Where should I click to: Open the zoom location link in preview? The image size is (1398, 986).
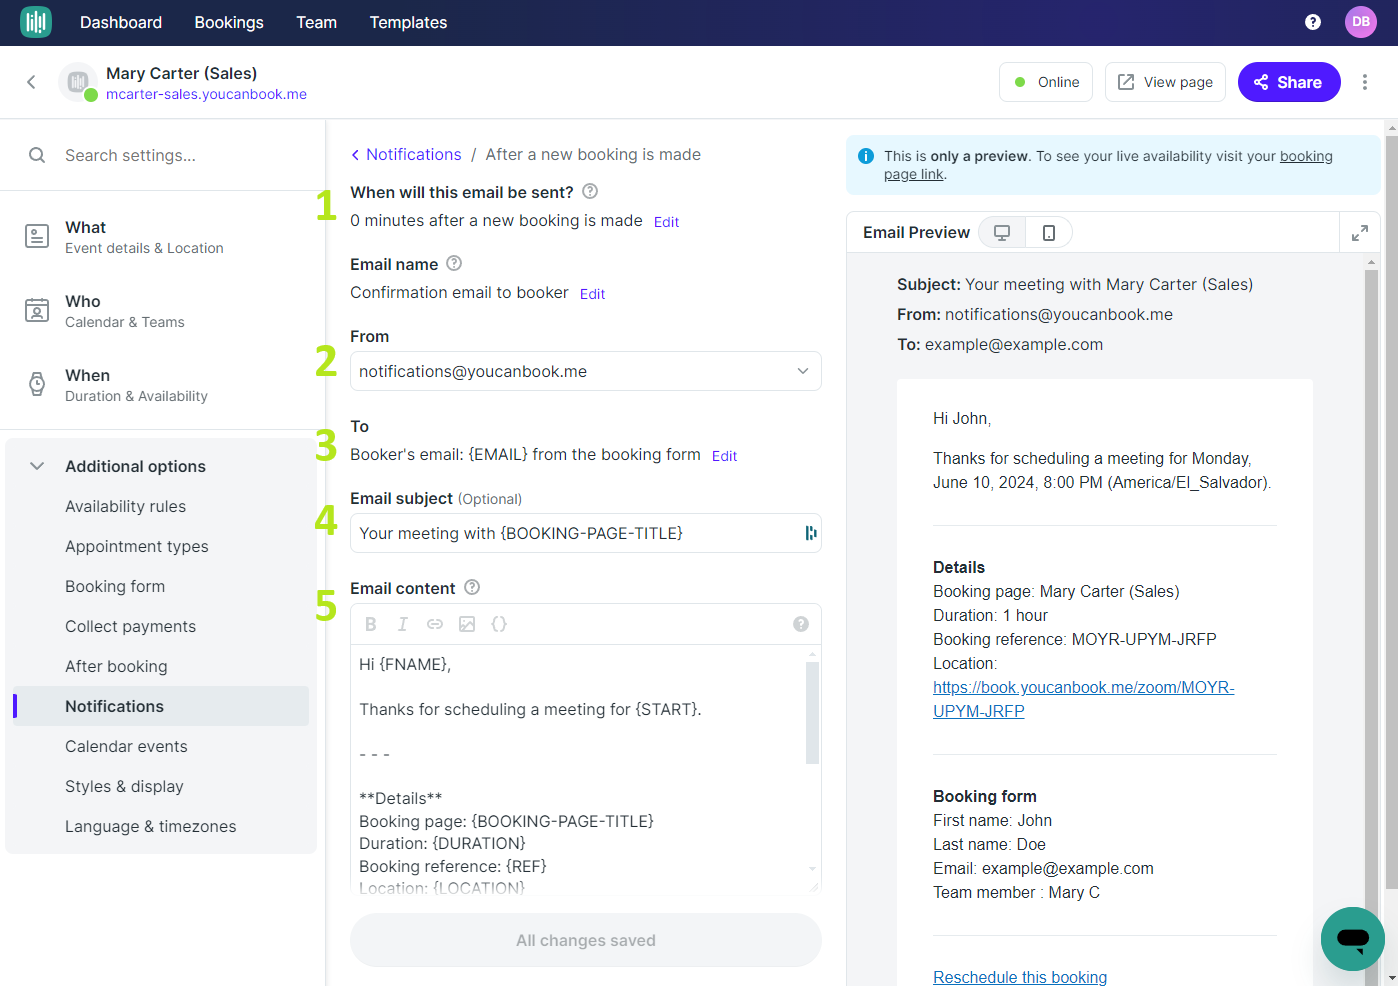pos(1083,699)
